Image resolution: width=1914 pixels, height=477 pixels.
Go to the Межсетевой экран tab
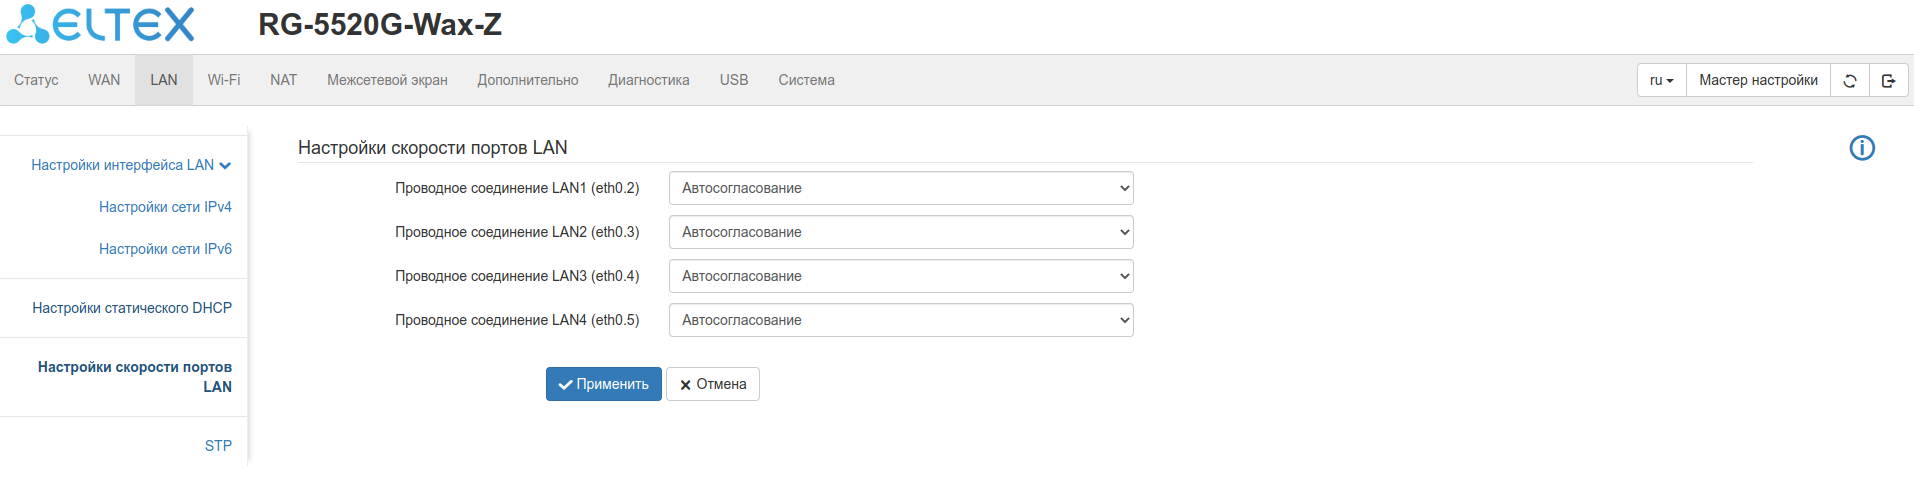(x=387, y=80)
